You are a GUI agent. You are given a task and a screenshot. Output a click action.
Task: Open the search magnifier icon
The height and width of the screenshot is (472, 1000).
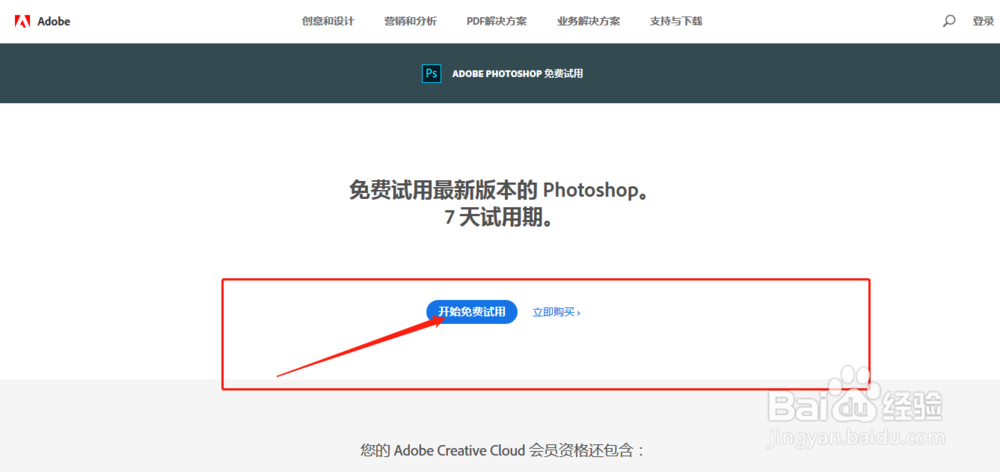(949, 21)
